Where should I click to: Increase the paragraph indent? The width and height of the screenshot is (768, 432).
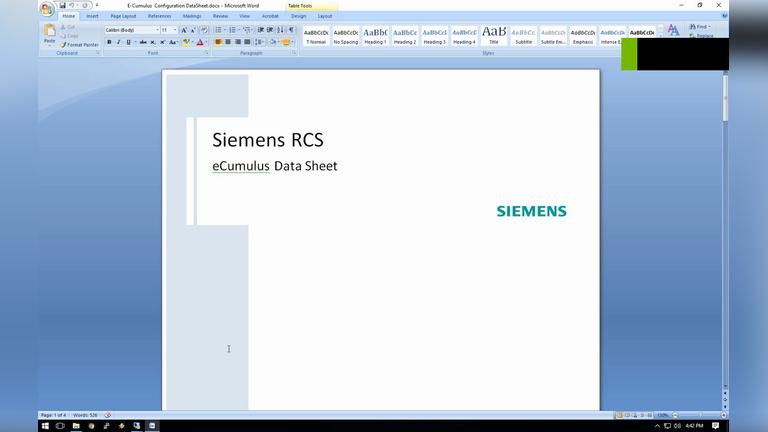point(270,30)
